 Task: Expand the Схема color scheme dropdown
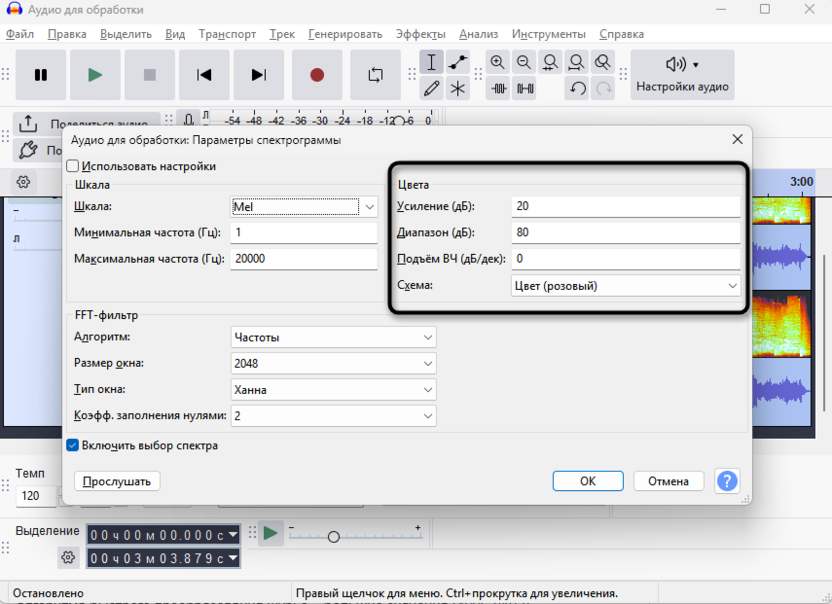coord(625,286)
